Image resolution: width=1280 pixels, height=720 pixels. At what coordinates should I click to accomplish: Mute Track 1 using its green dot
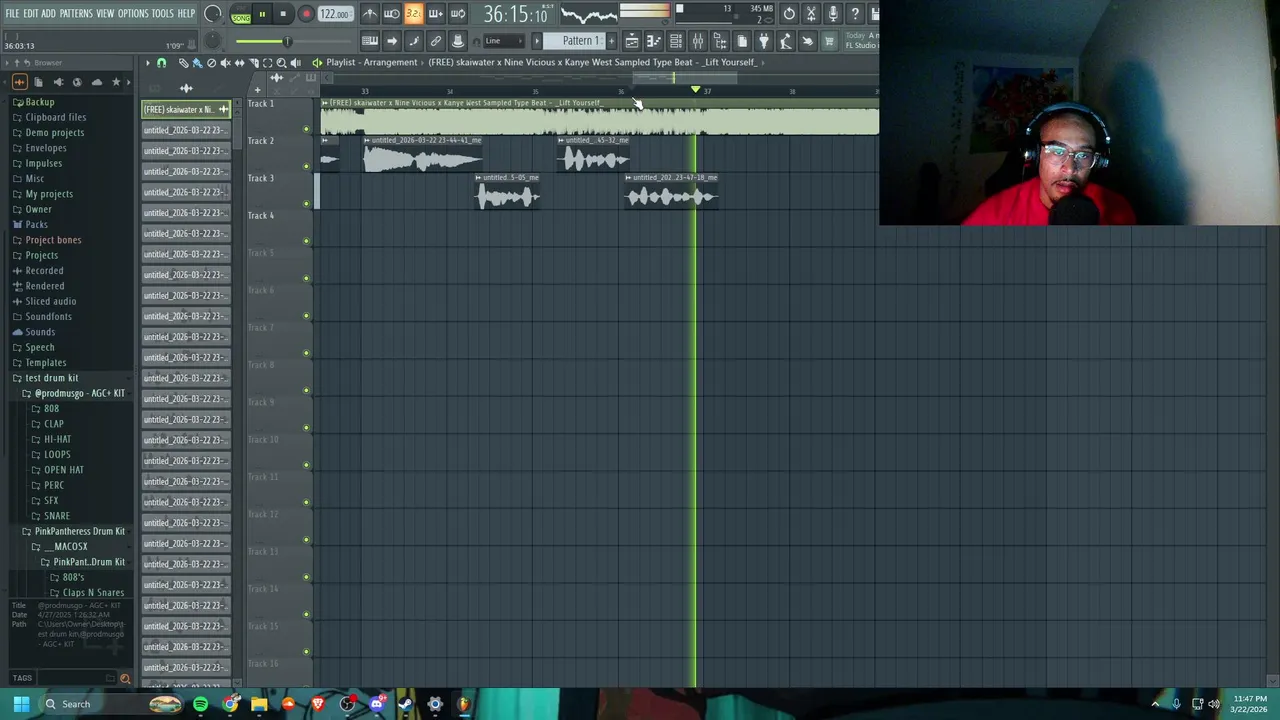pyautogui.click(x=306, y=129)
